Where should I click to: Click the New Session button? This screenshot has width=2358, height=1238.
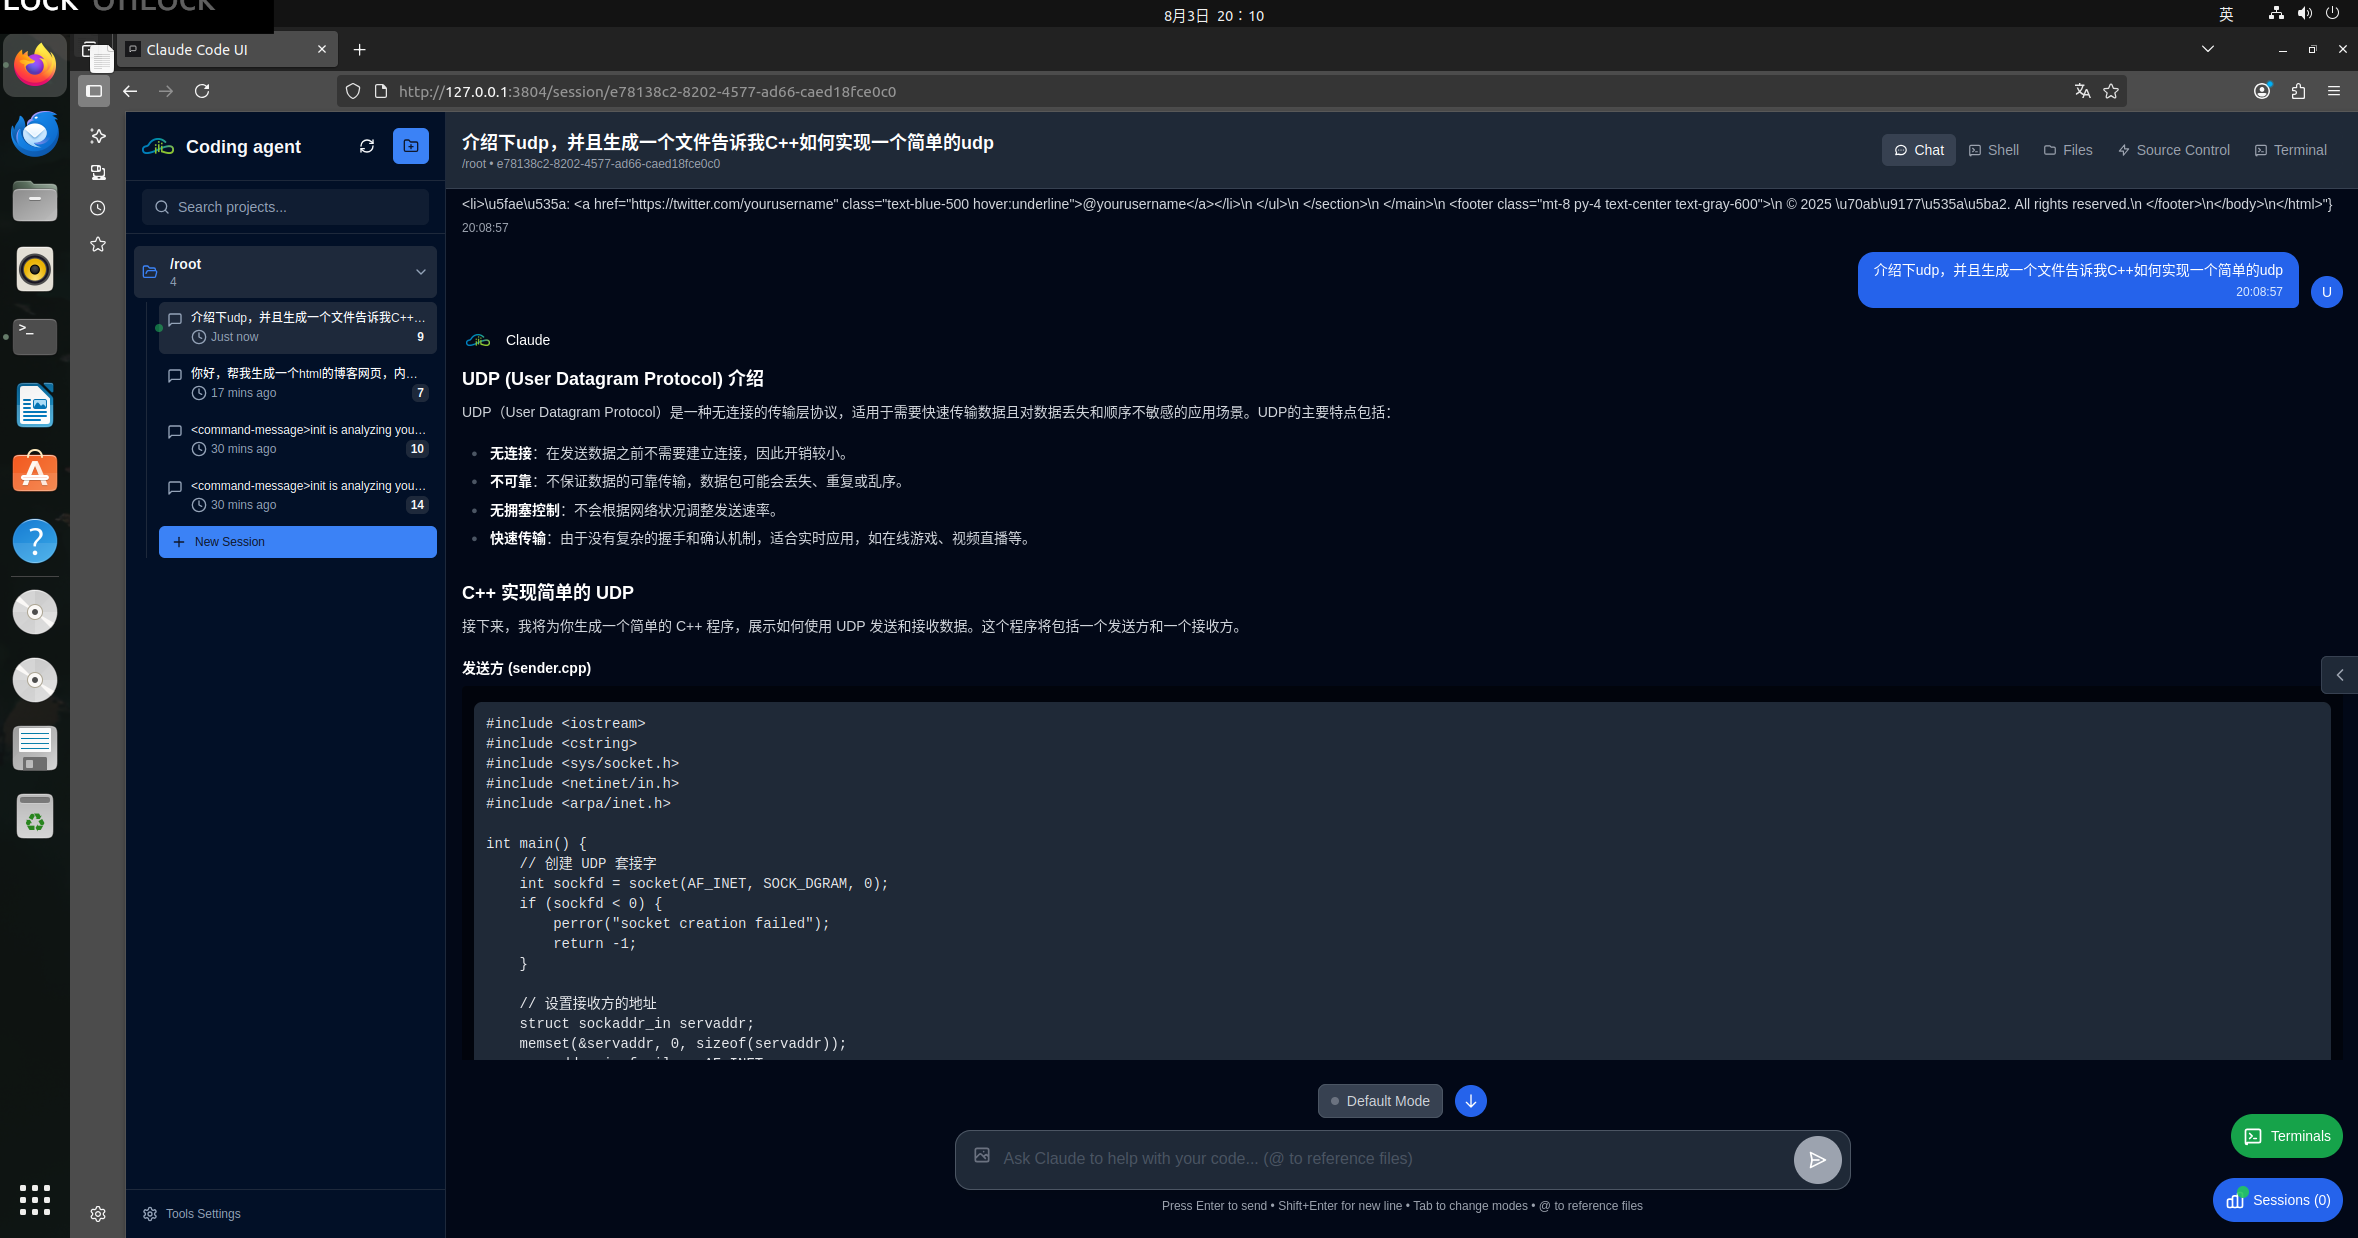298,542
